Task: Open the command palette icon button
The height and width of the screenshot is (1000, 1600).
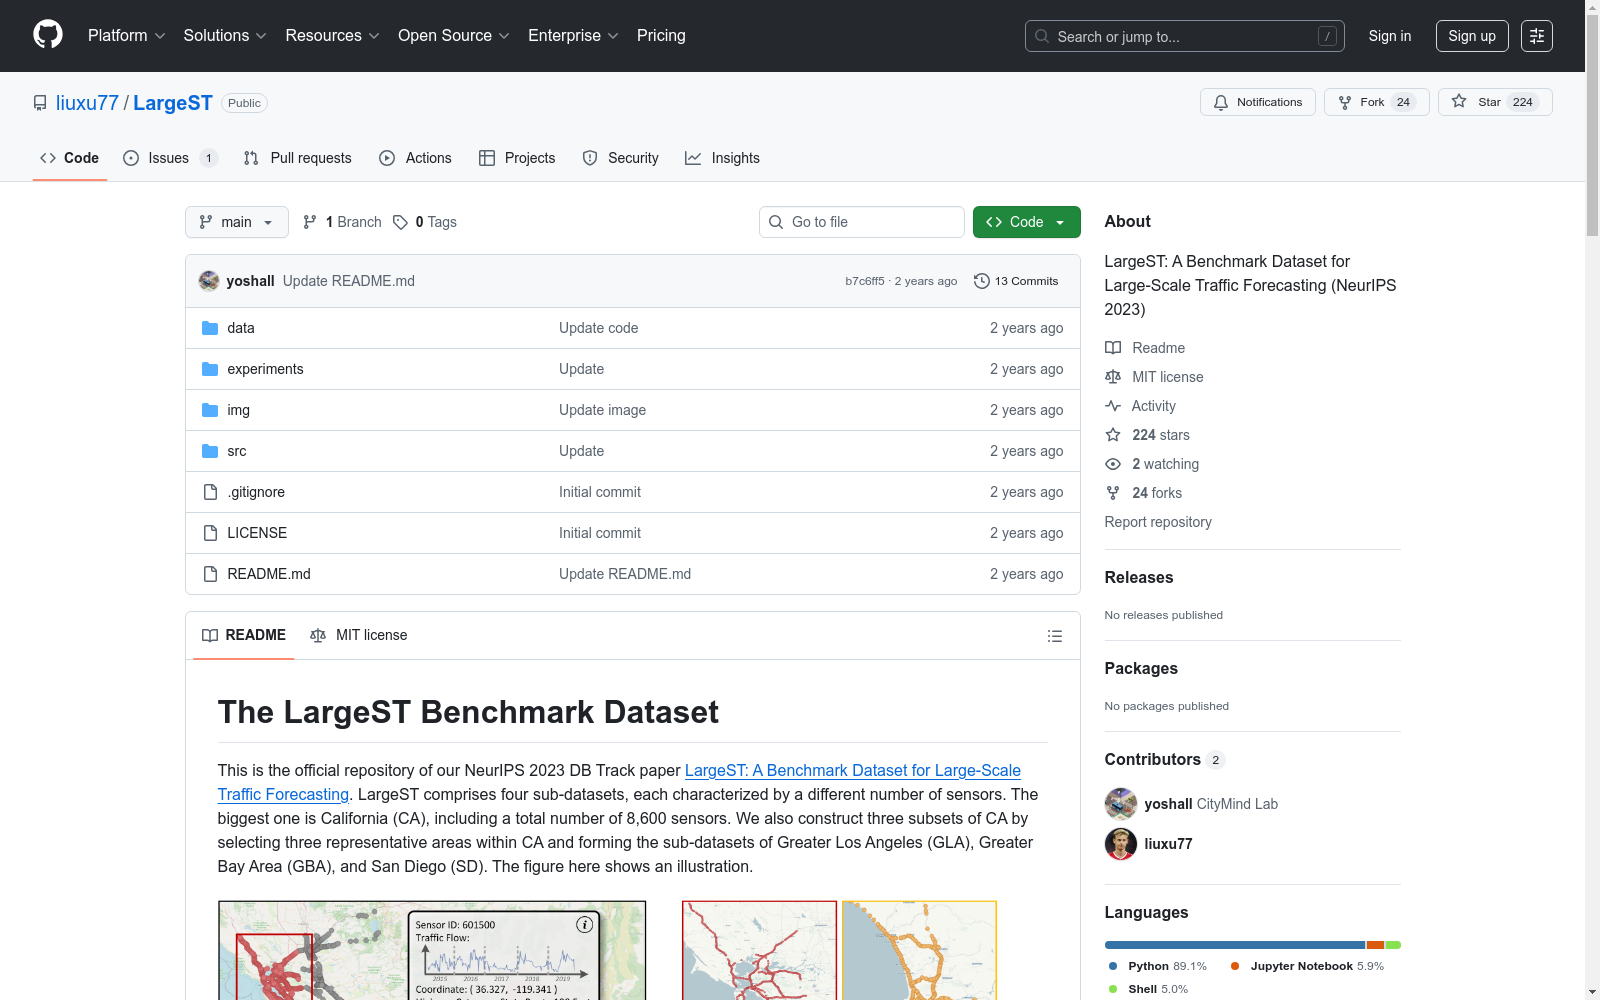Action: pyautogui.click(x=1537, y=36)
